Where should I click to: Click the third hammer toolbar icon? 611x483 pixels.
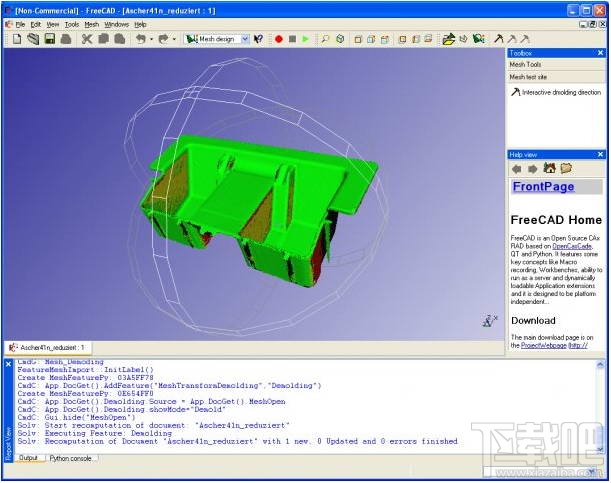525,39
